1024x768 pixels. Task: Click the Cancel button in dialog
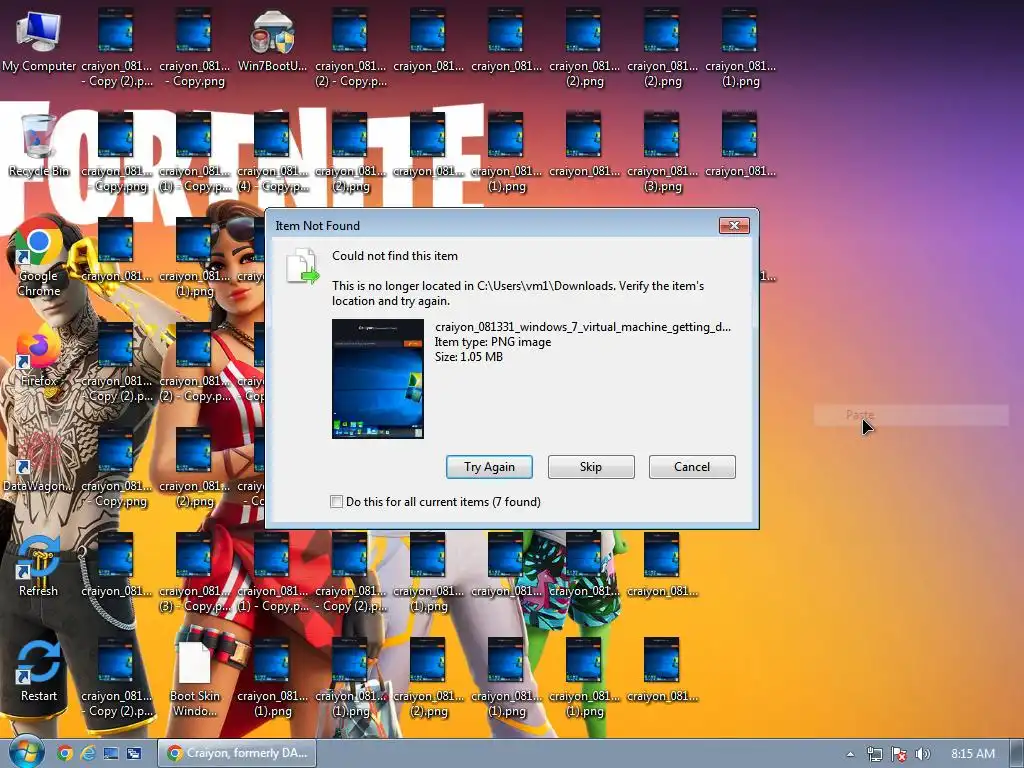[692, 467]
